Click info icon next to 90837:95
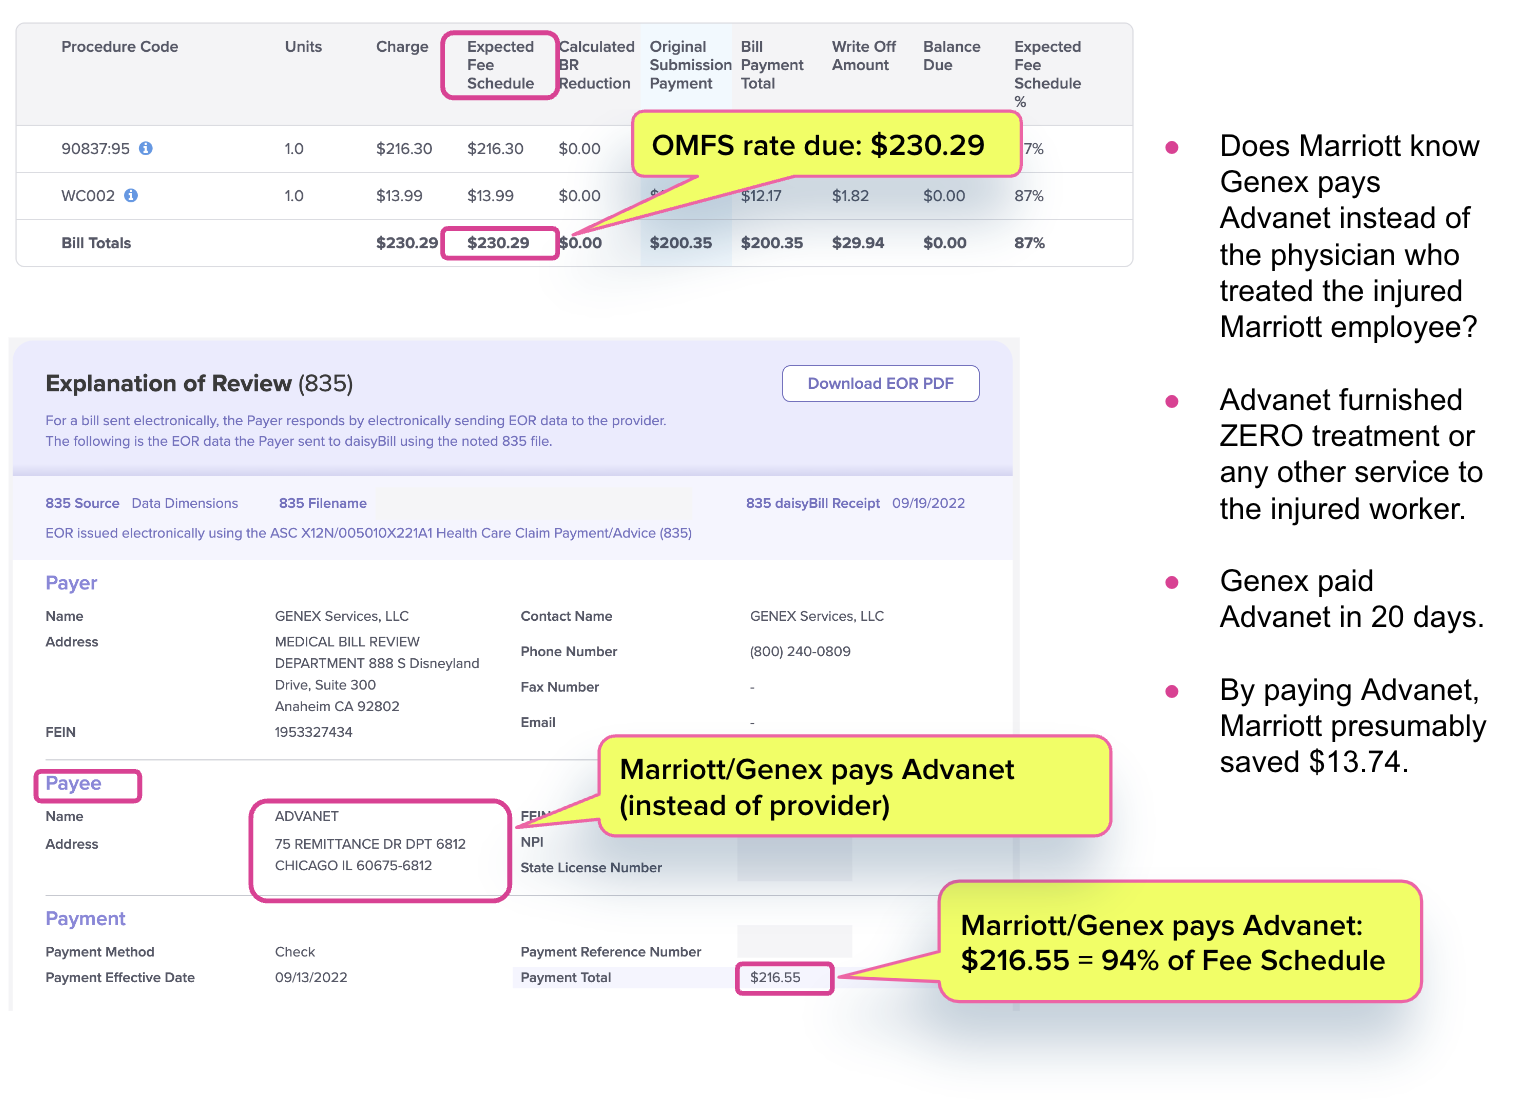 146,148
